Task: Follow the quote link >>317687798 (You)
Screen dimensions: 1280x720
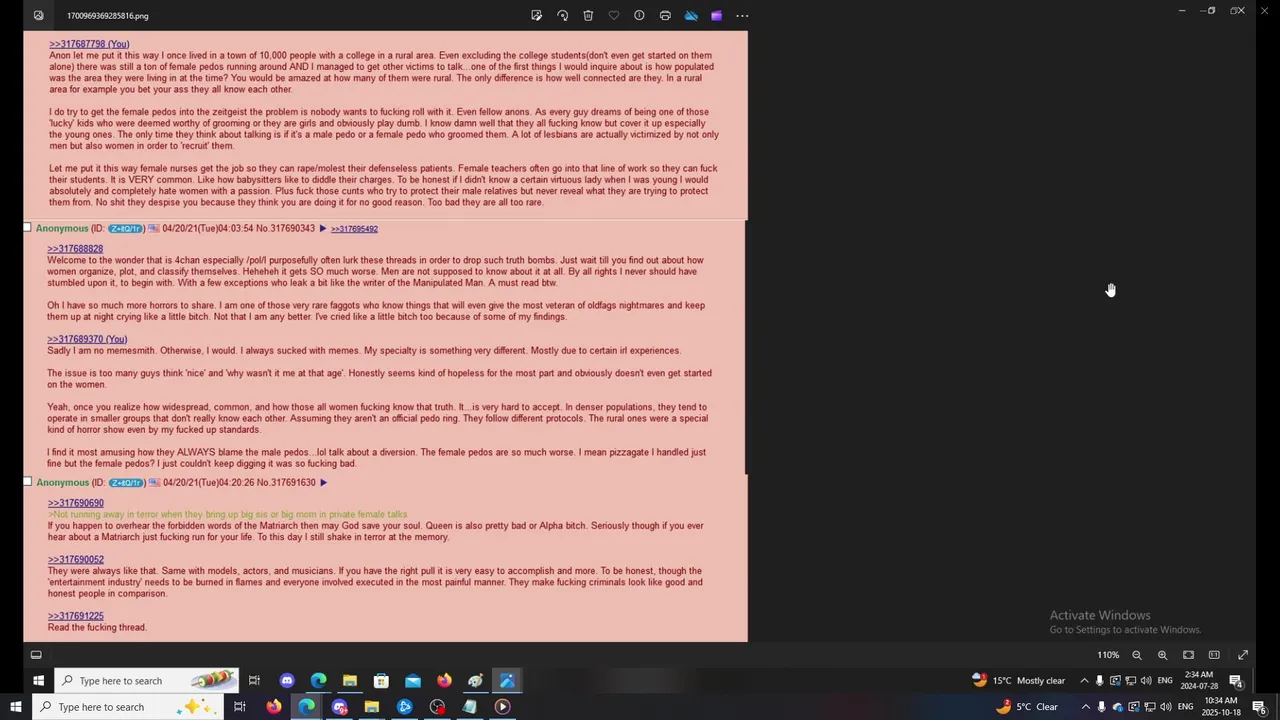Action: pyautogui.click(x=89, y=44)
